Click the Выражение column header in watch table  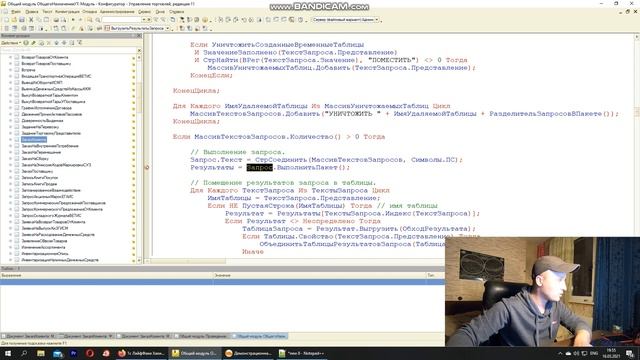[107, 276]
